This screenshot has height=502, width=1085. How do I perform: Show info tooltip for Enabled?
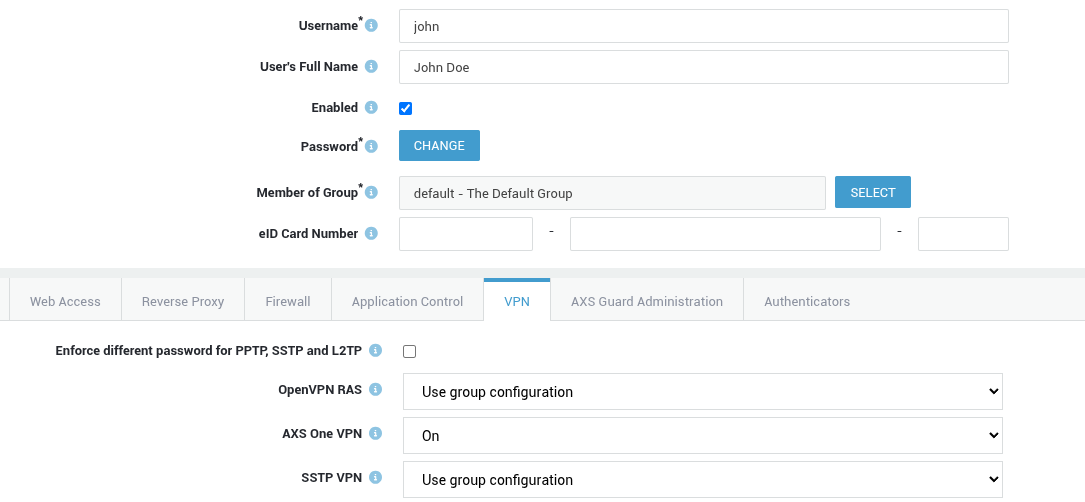tap(371, 107)
